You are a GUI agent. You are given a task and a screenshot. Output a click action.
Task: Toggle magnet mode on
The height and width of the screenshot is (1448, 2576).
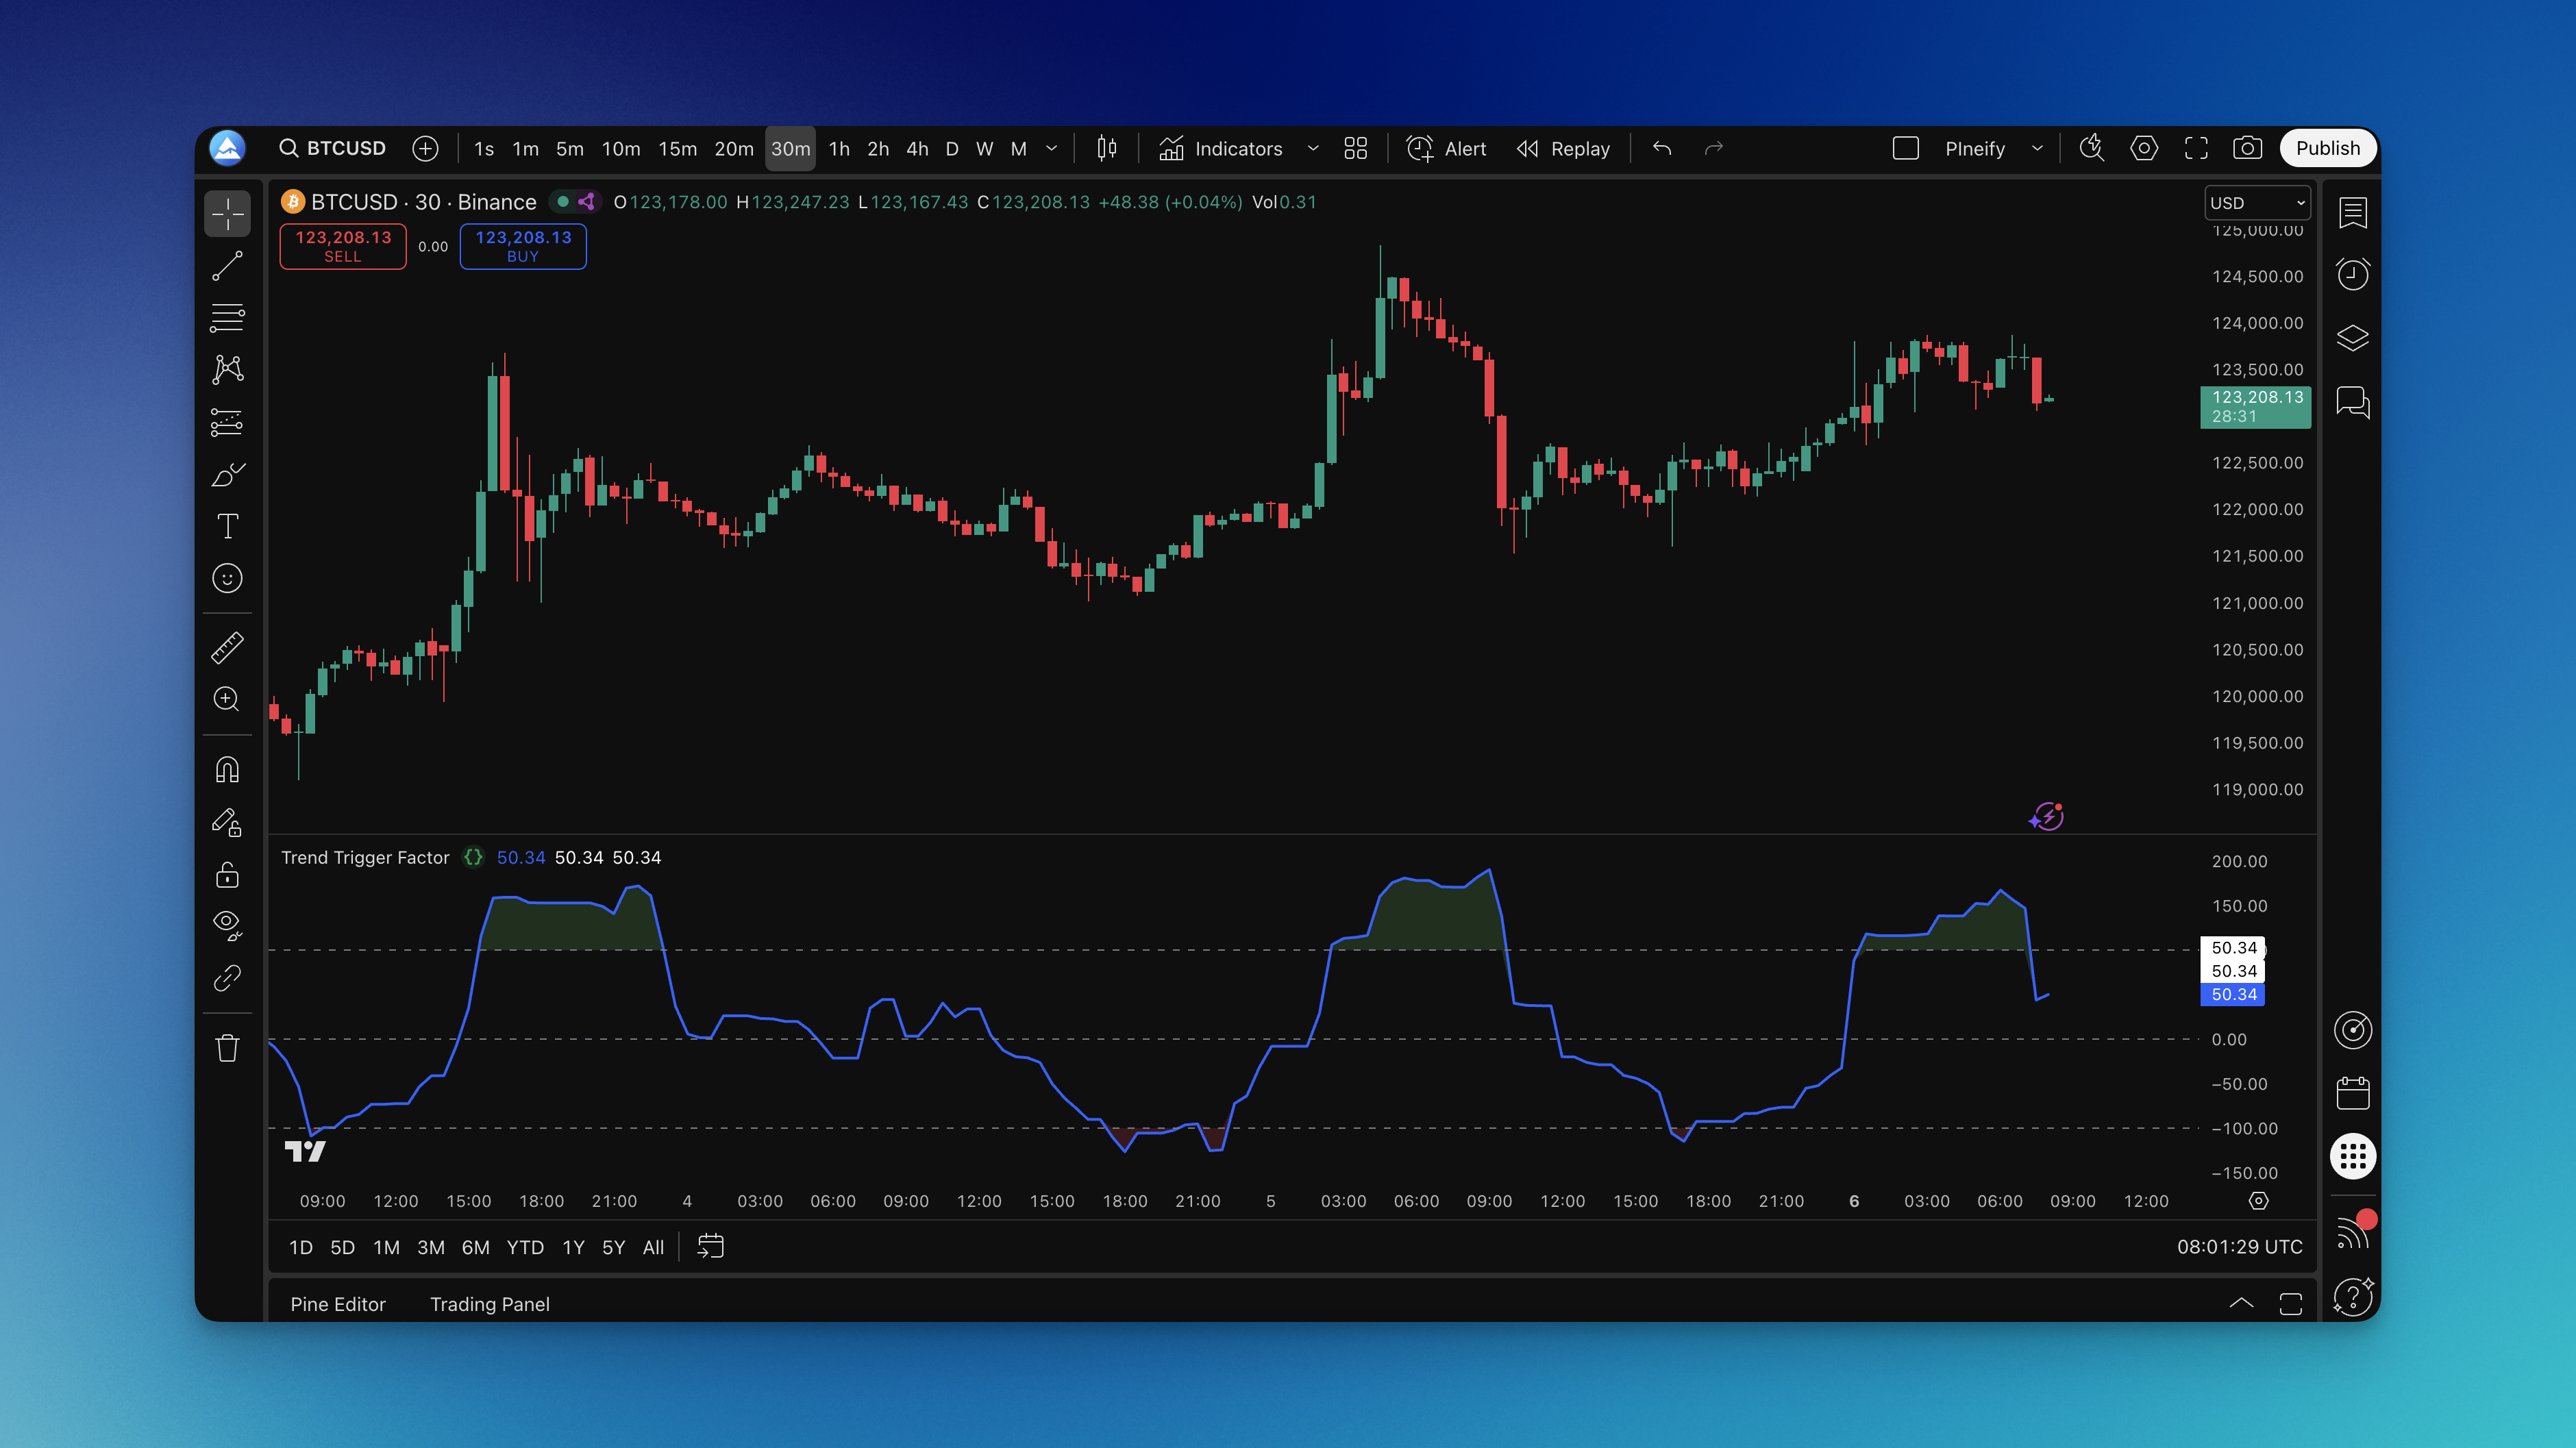[x=227, y=770]
